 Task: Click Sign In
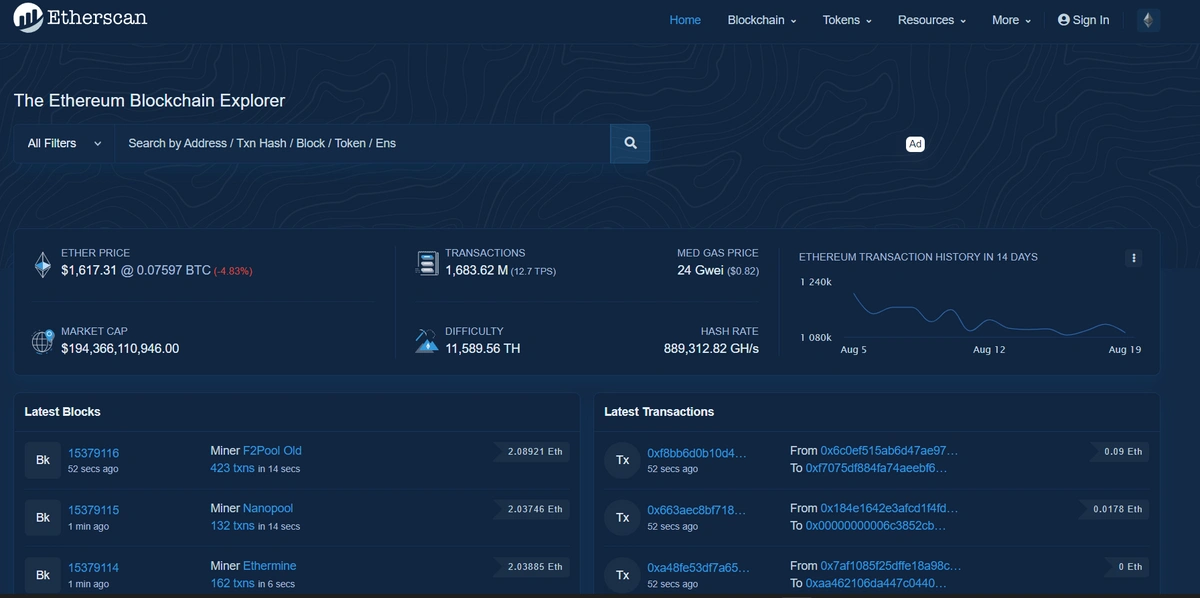click(1083, 20)
